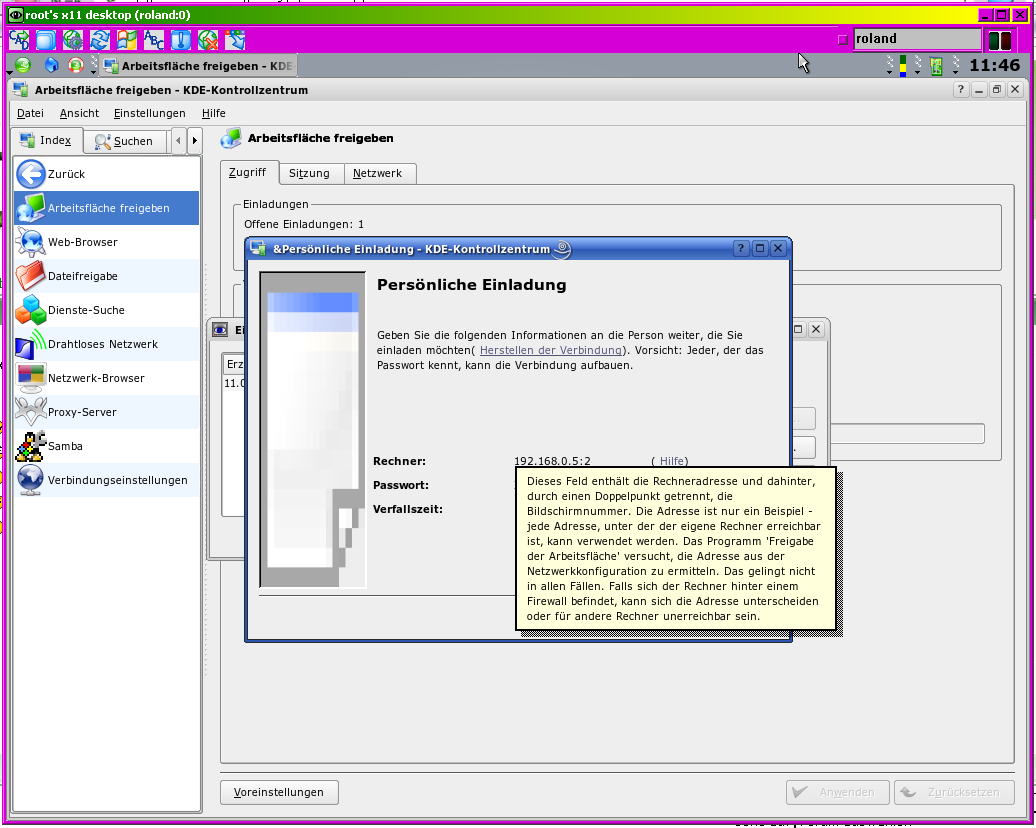Open the Ctrl-Alt-Del (CAD) toolbar icon
1036x828 pixels.
19,40
